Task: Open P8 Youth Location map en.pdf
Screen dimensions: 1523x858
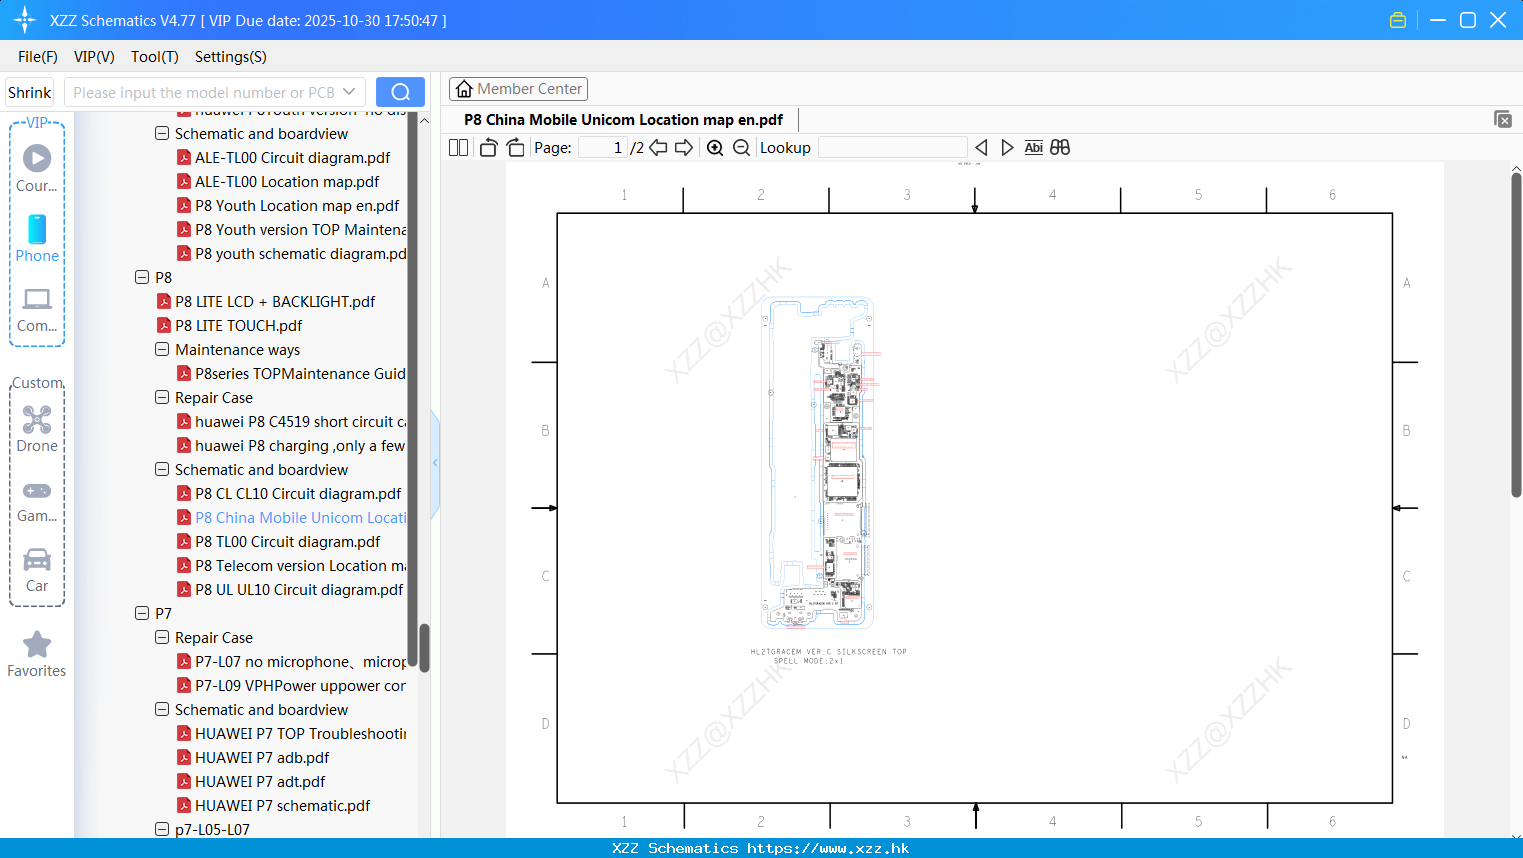Action: pos(297,205)
